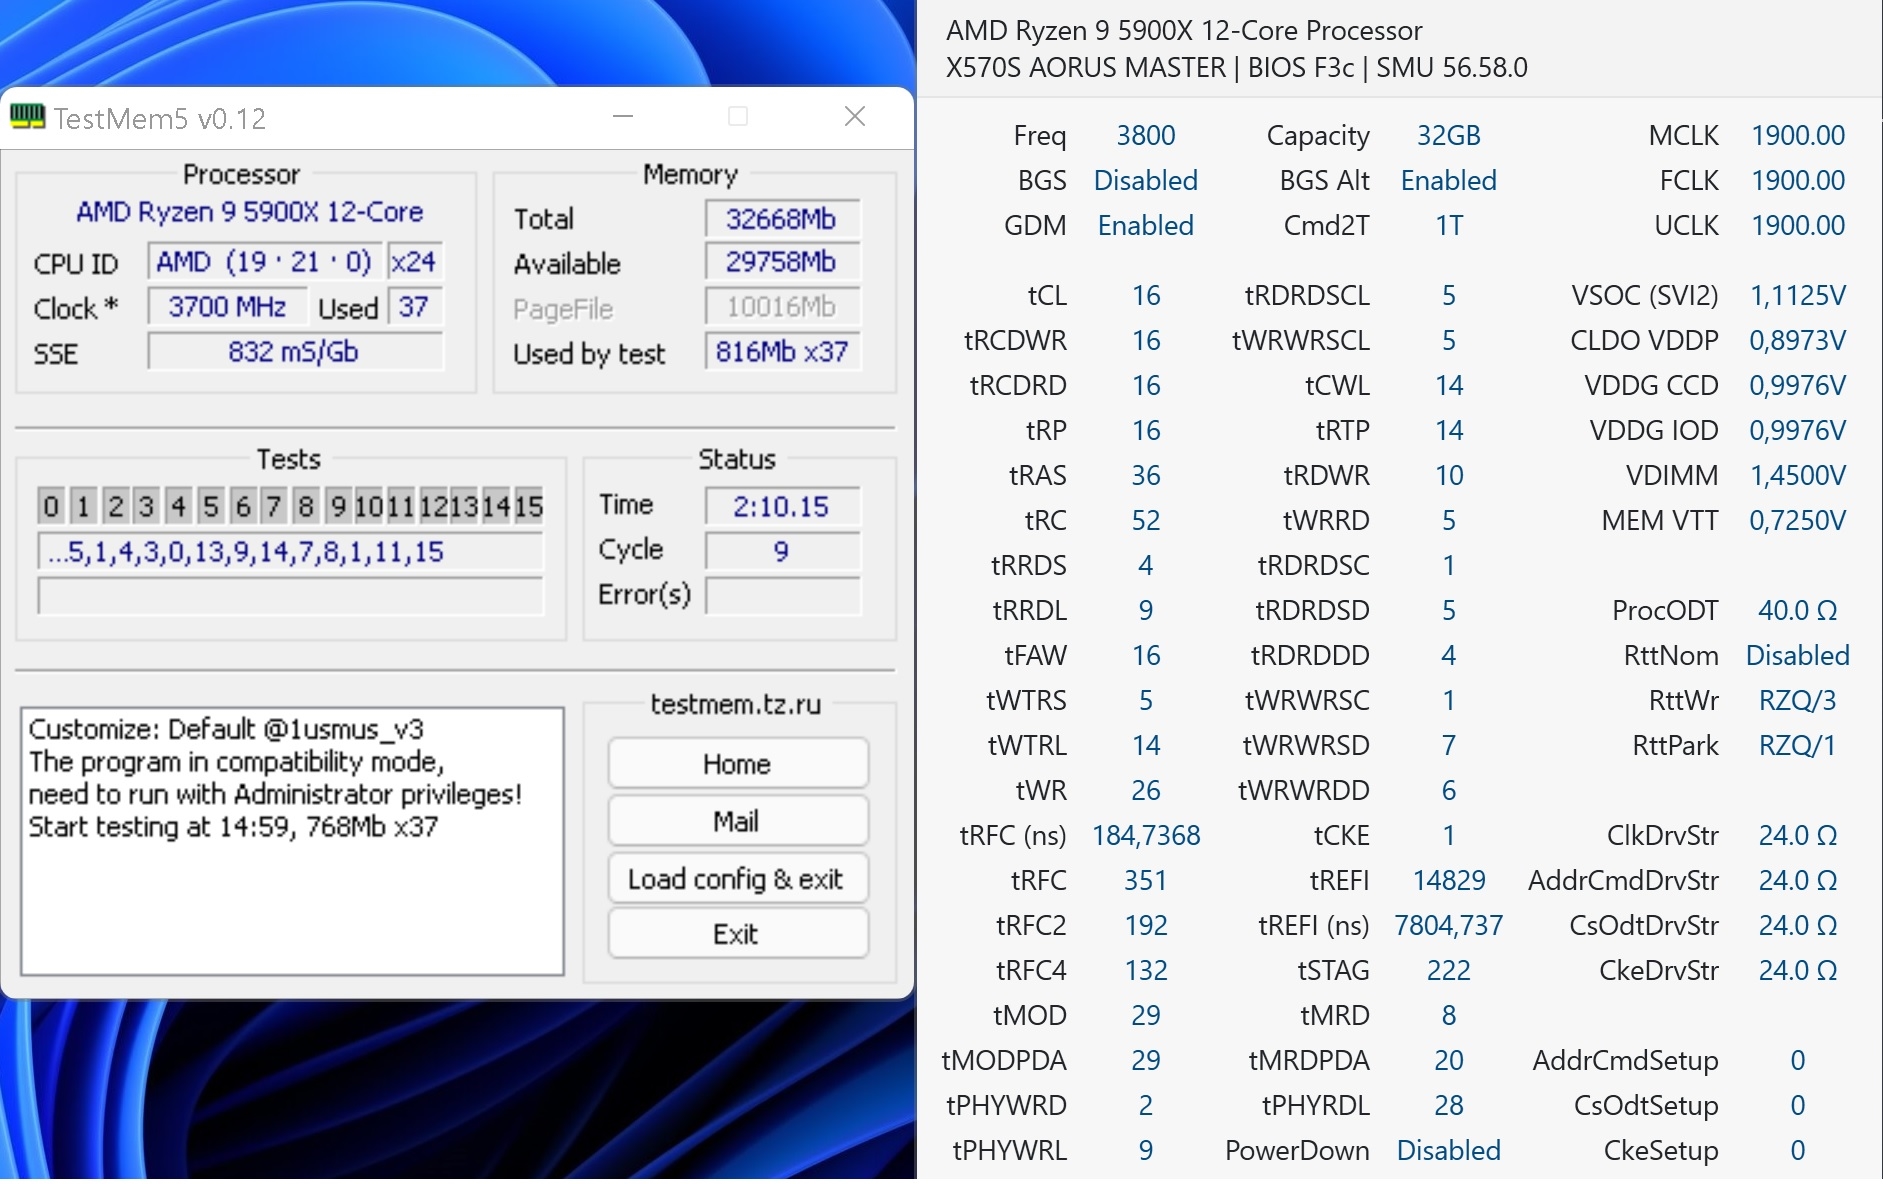1883x1184 pixels.
Task: Click the Cycle count field
Action: [781, 551]
